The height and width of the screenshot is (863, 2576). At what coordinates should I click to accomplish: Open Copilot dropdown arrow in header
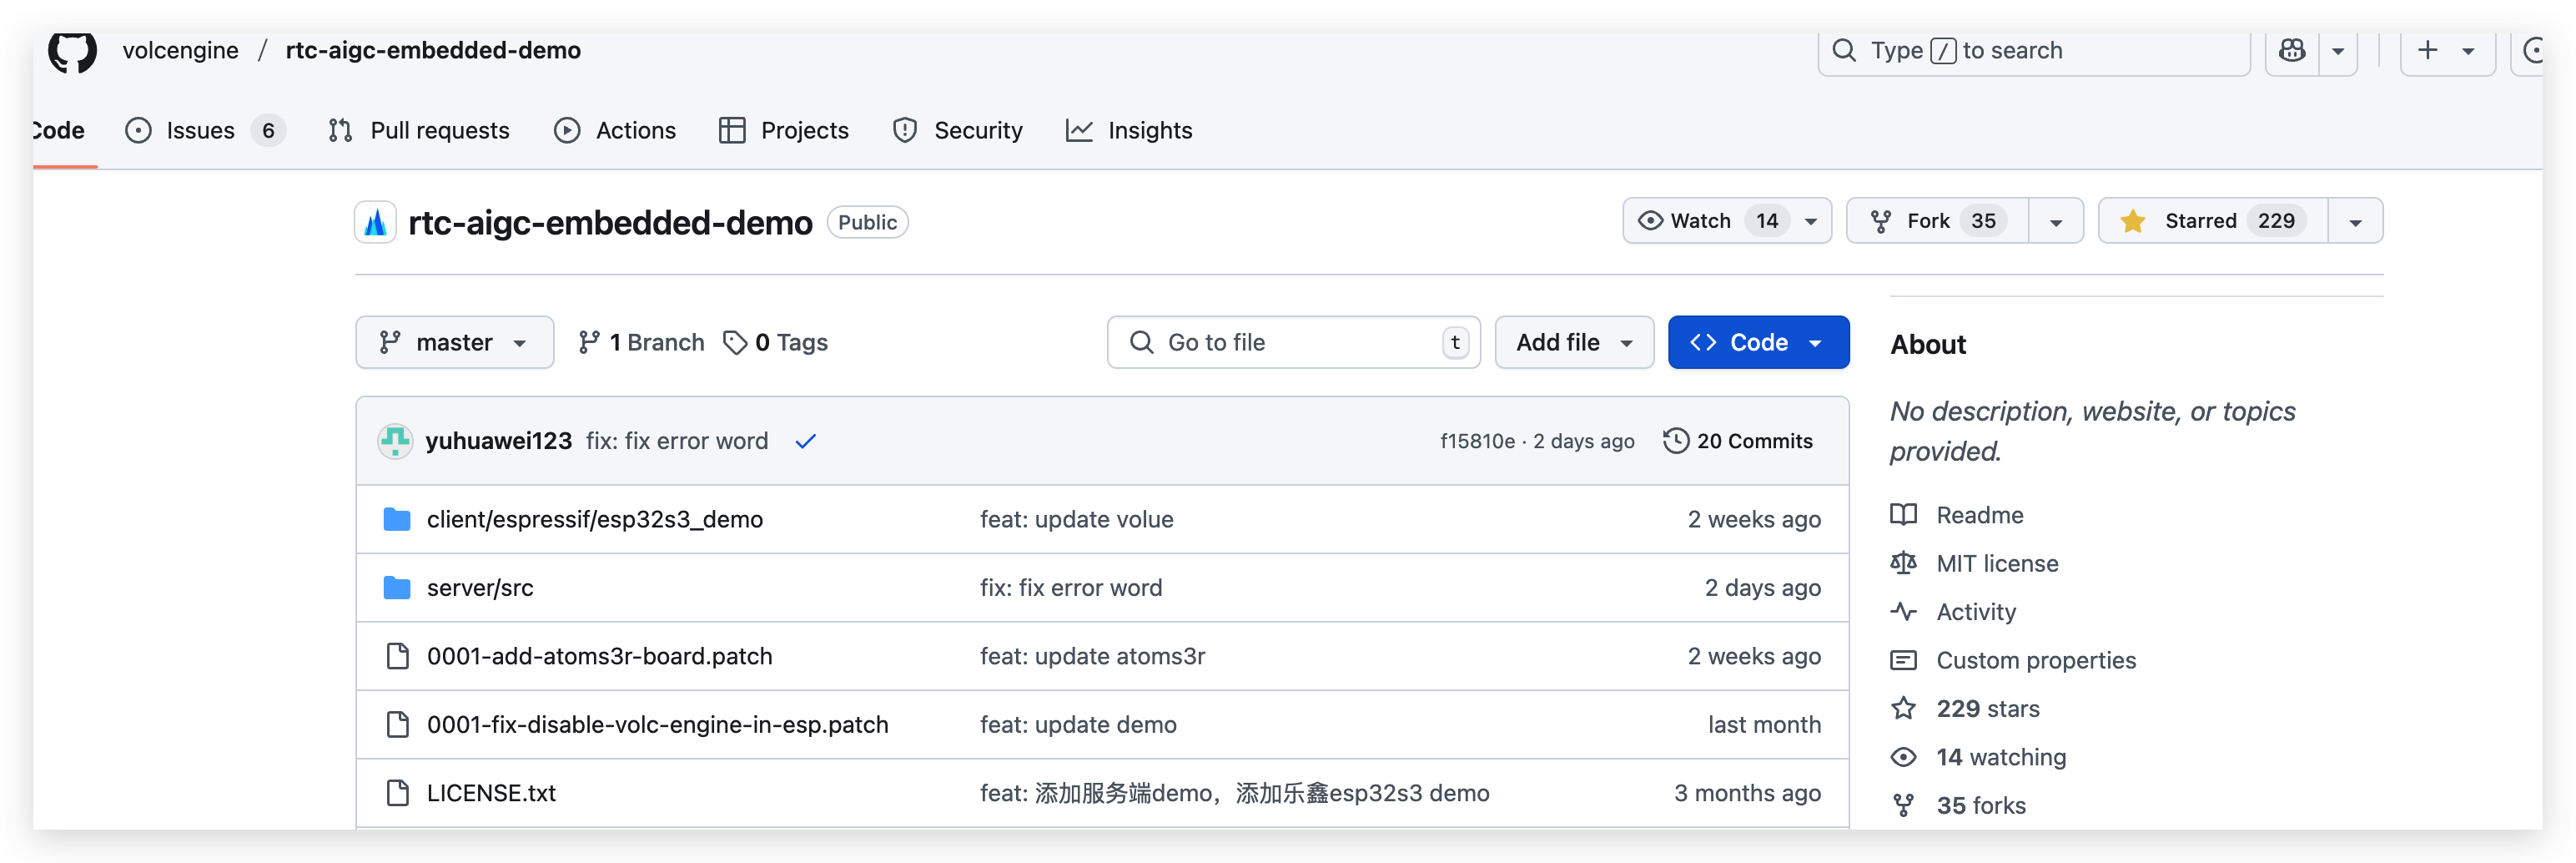[2338, 51]
